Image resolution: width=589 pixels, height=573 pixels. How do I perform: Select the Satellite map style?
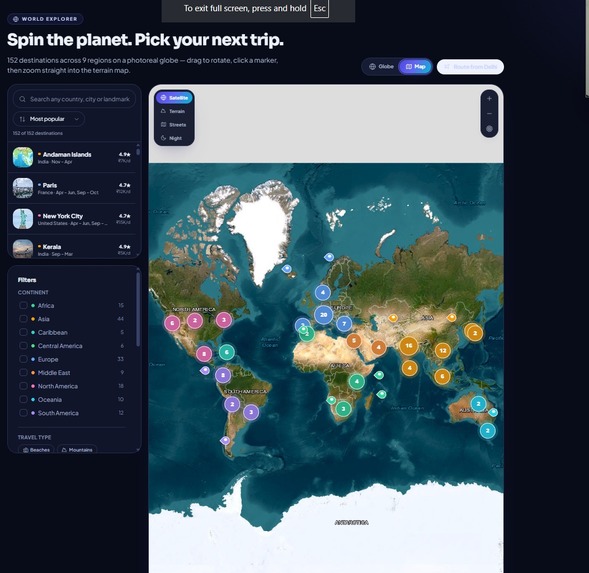(x=174, y=98)
